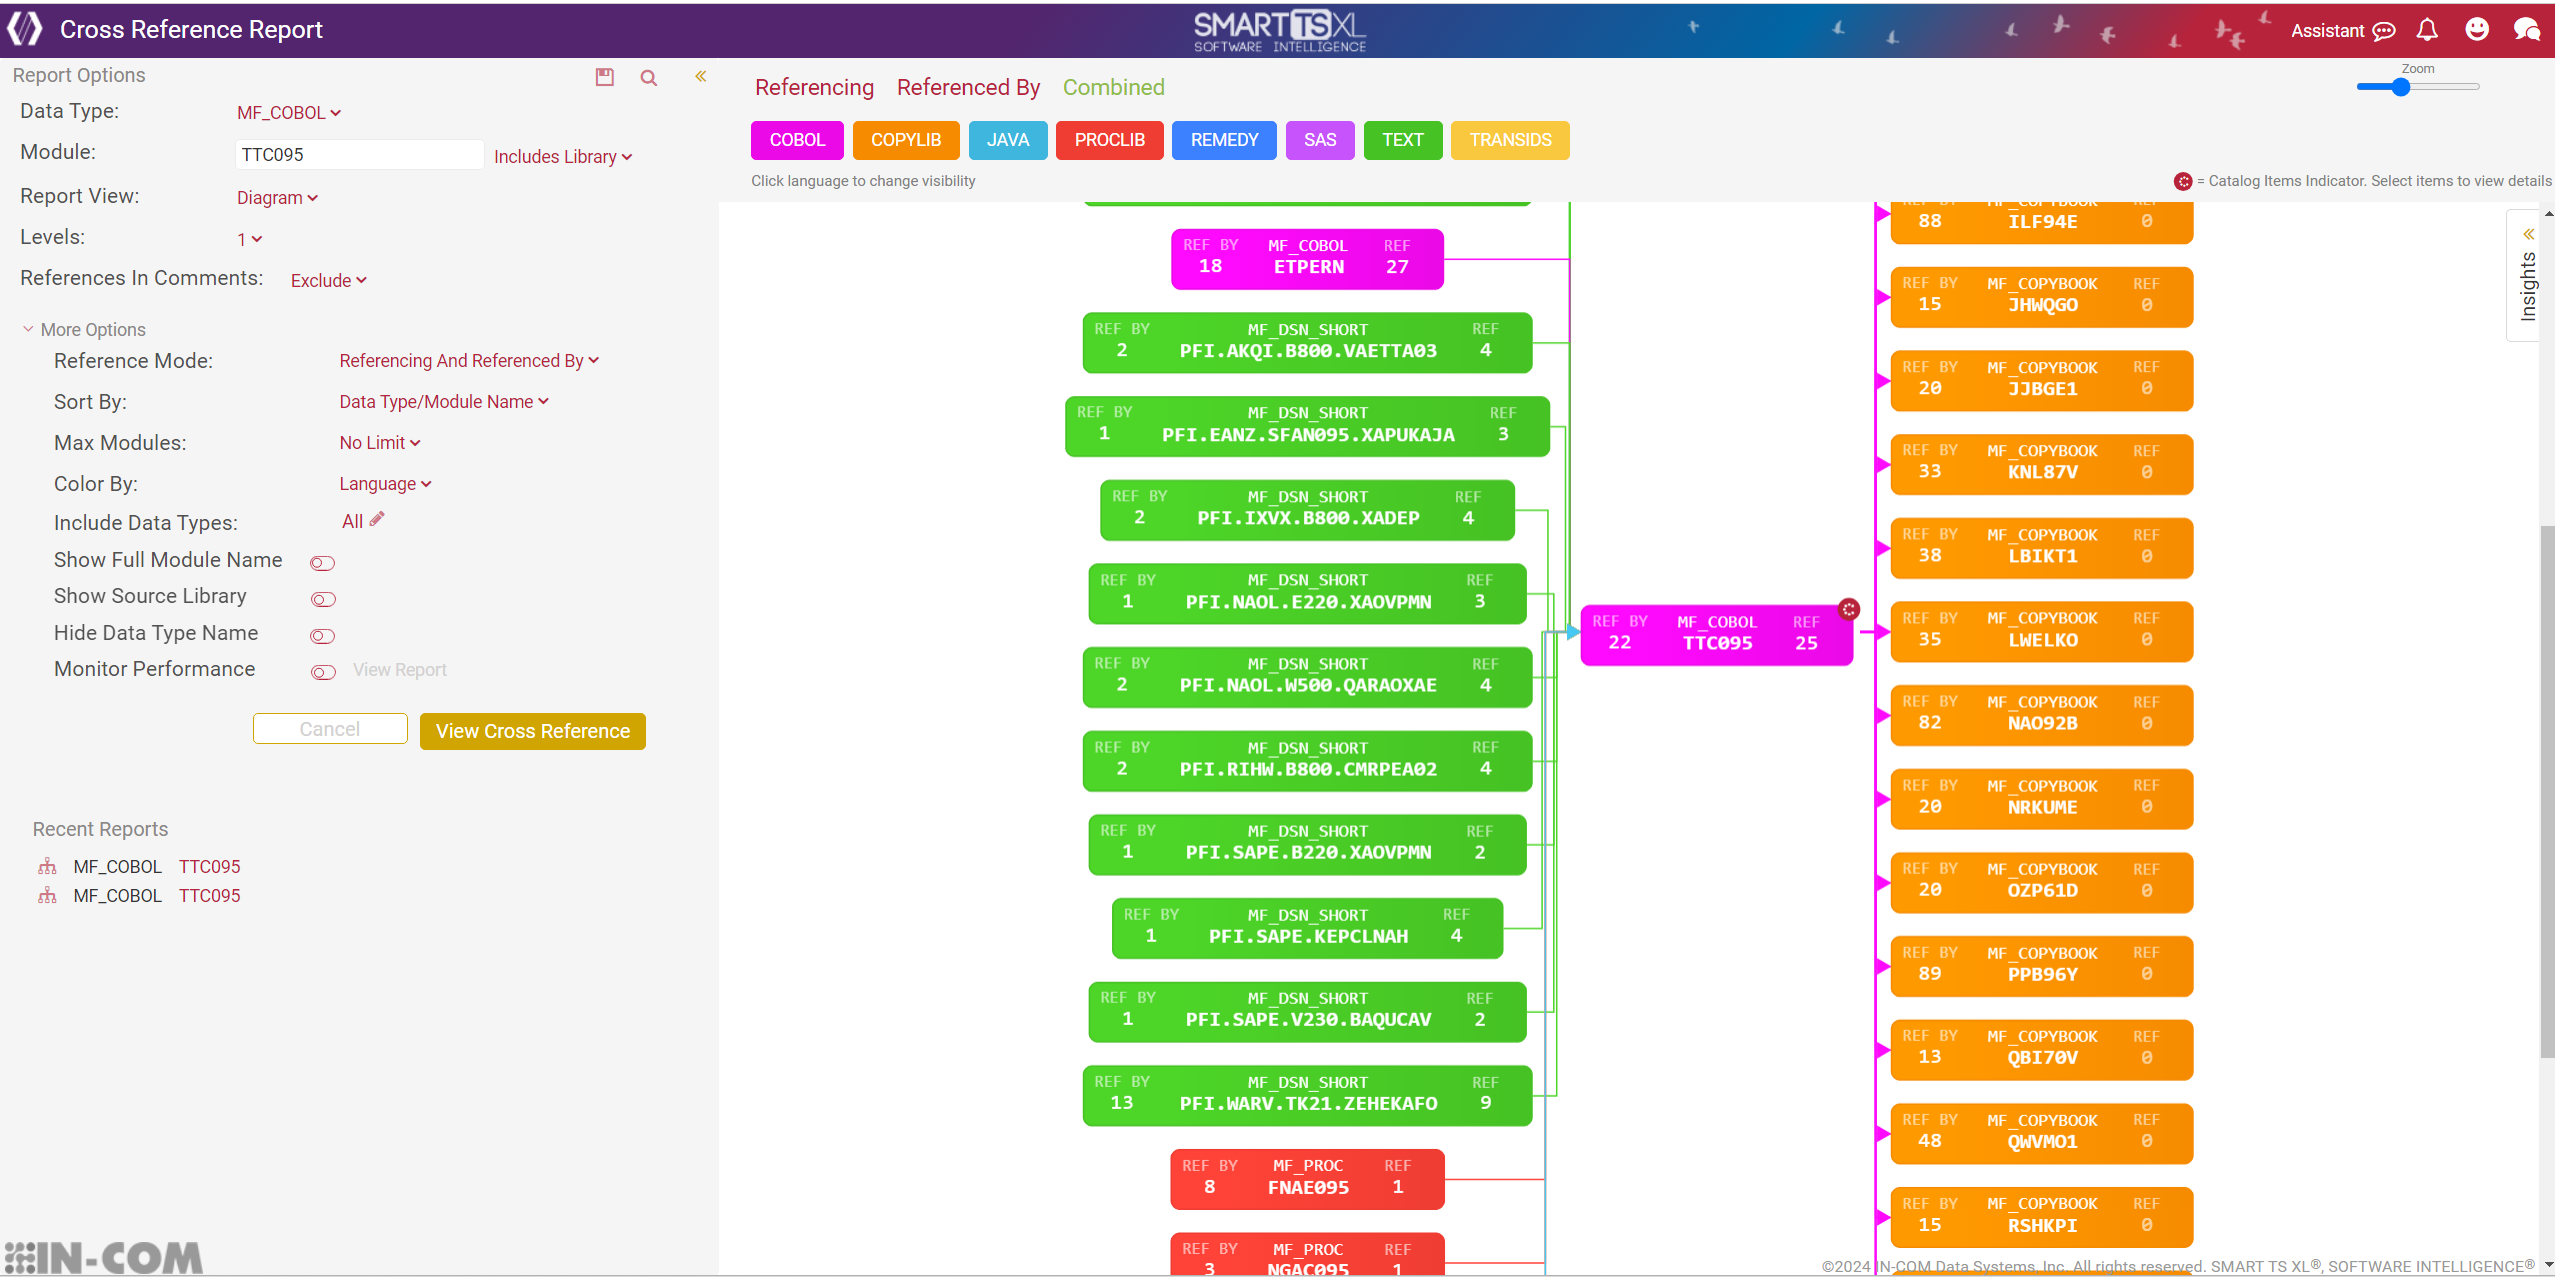Click the catalog items indicator on TTC095 node
This screenshot has width=2555, height=1277.
tap(1848, 608)
